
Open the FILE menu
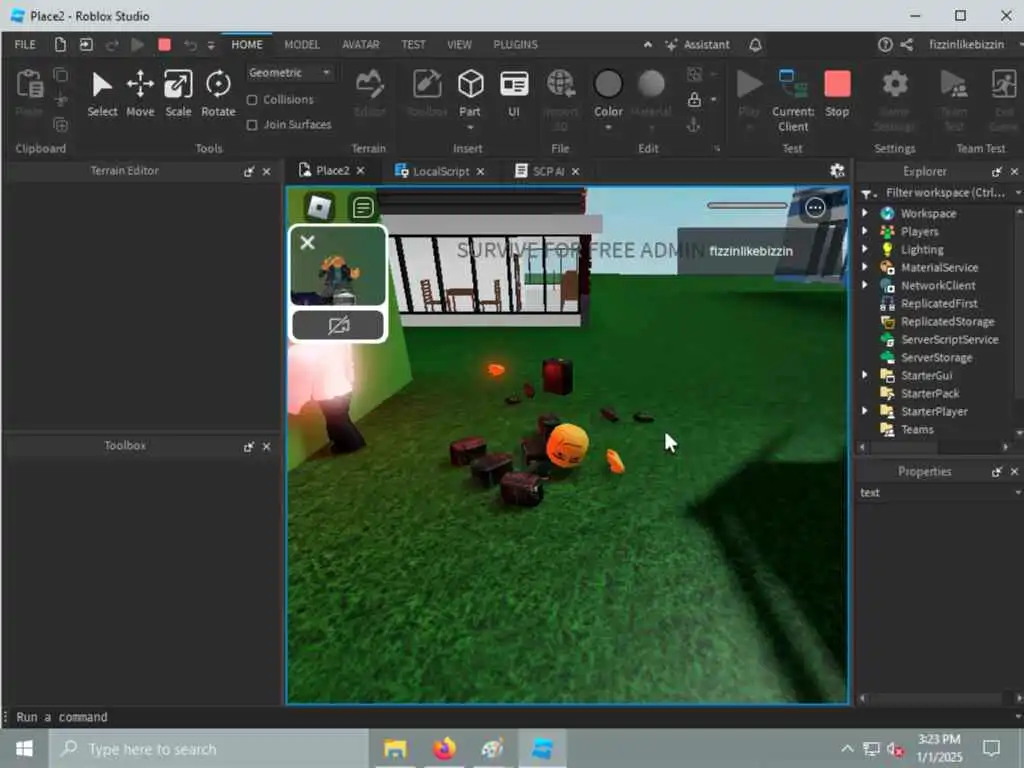pyautogui.click(x=25, y=44)
